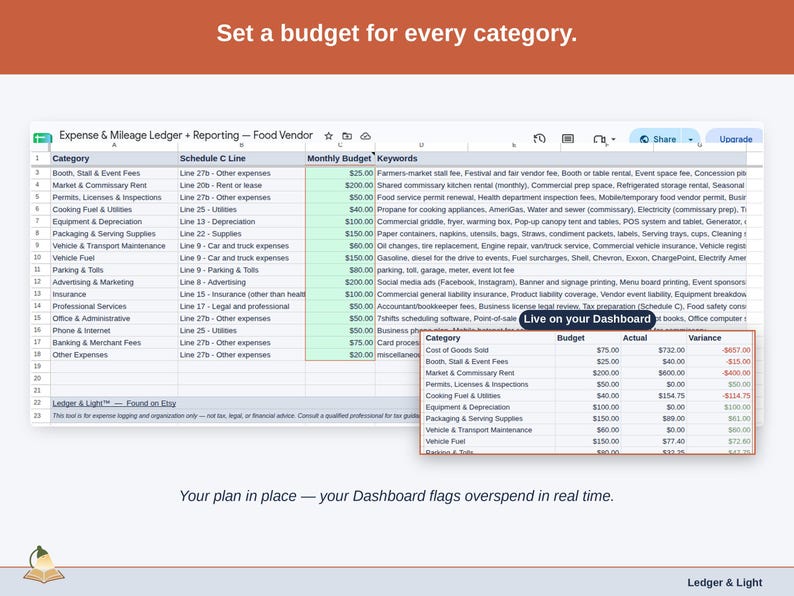Click the $732.00 actual value
The width and height of the screenshot is (794, 596).
coord(671,350)
